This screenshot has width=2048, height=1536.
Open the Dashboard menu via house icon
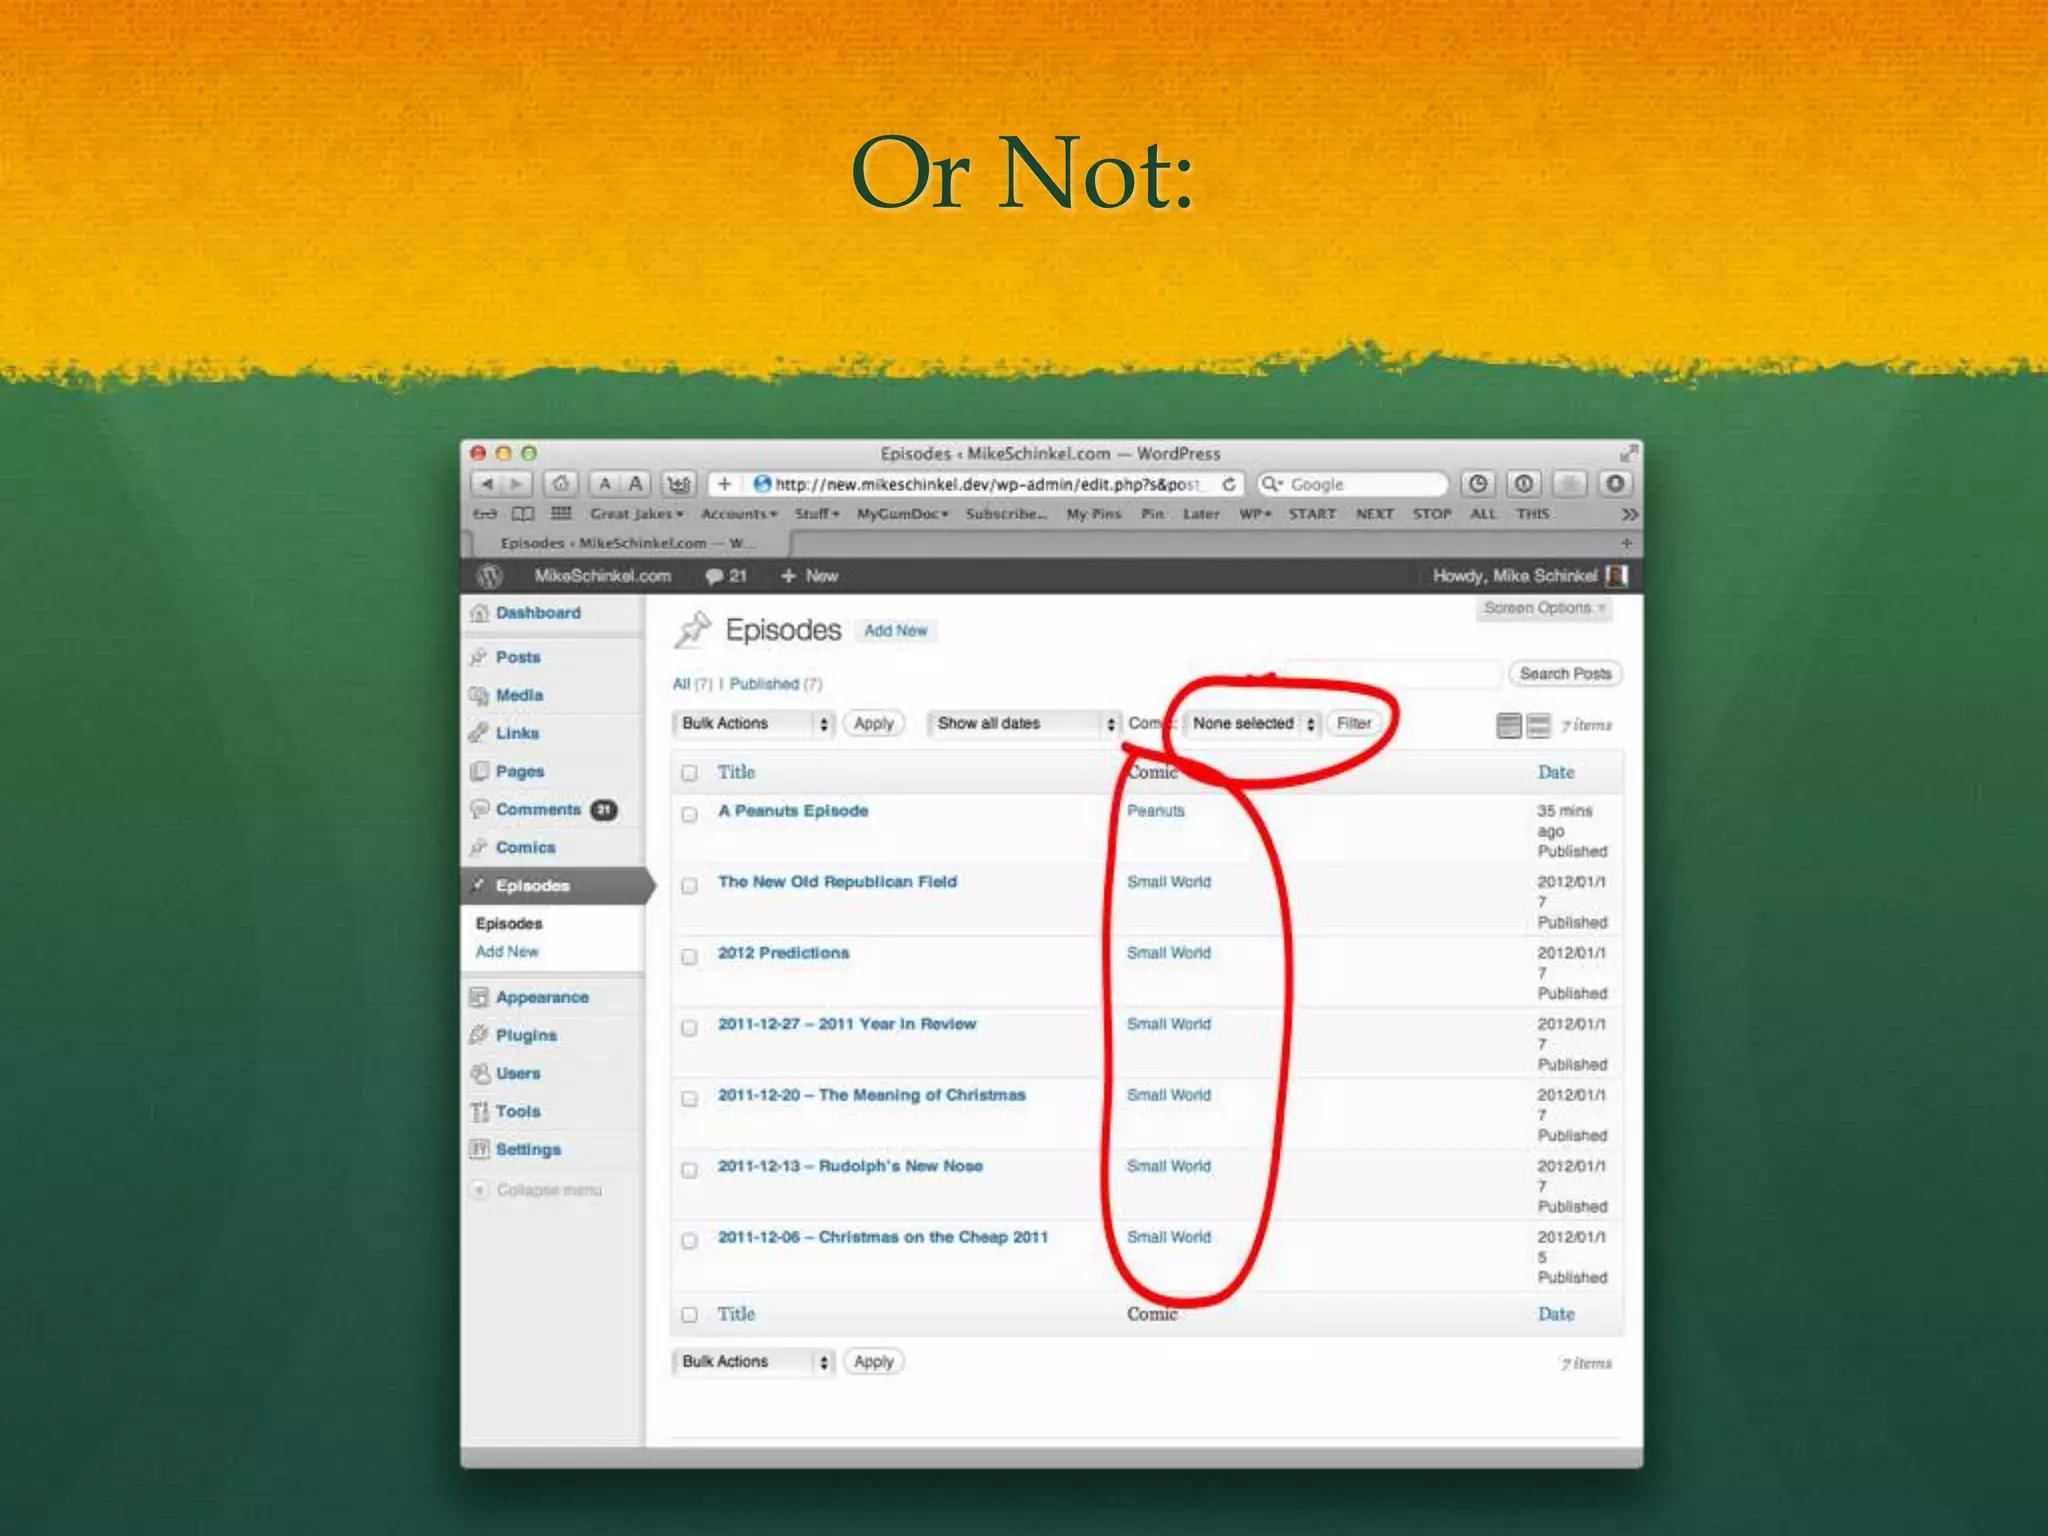(479, 613)
